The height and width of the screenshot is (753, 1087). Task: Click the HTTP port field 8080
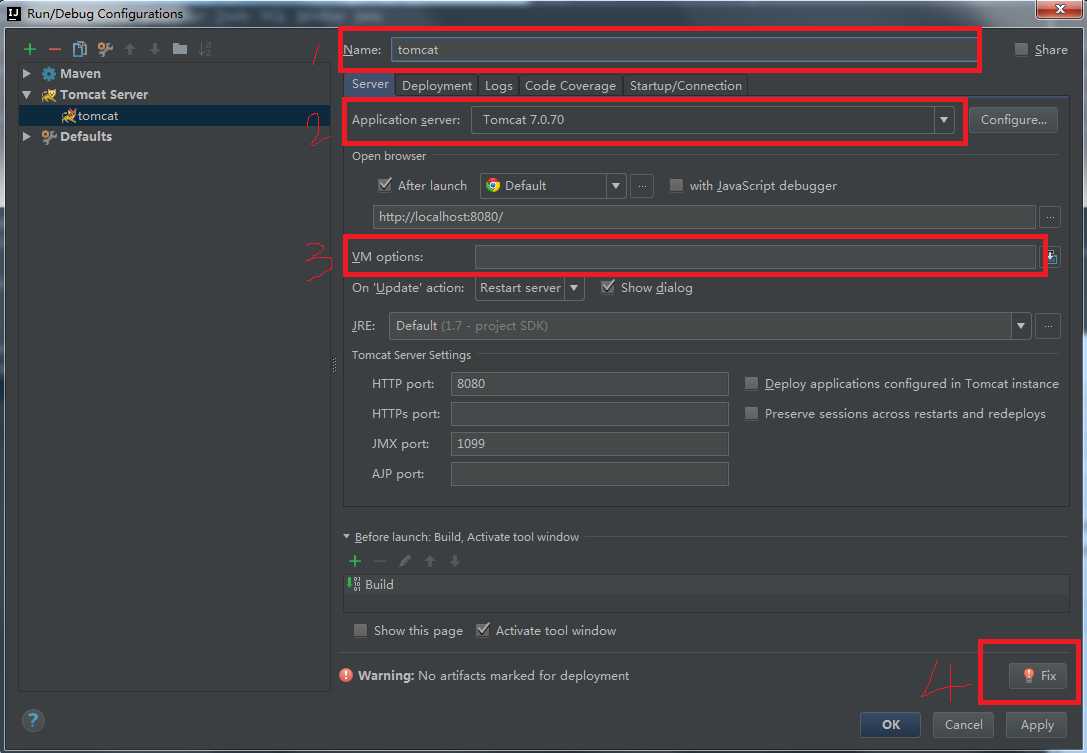point(589,384)
